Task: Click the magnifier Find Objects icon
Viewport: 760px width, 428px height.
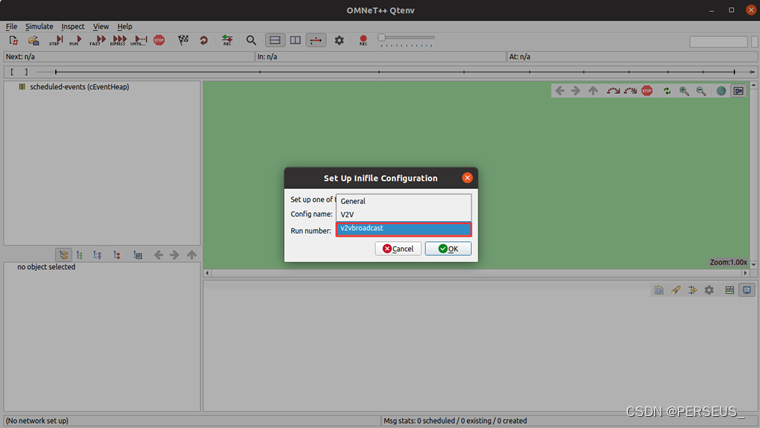Action: click(251, 41)
